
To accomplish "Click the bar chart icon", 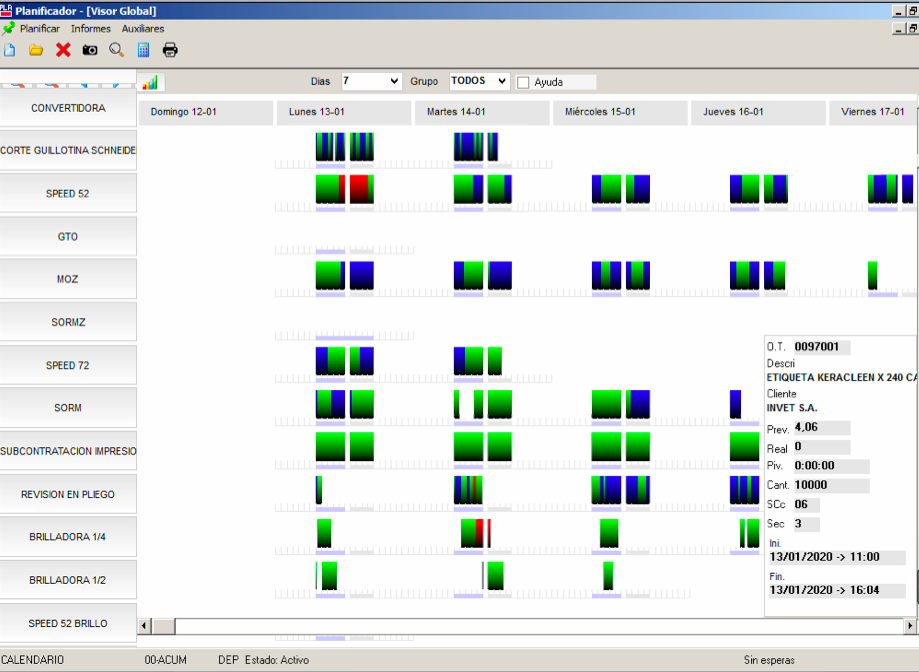I will click(150, 82).
